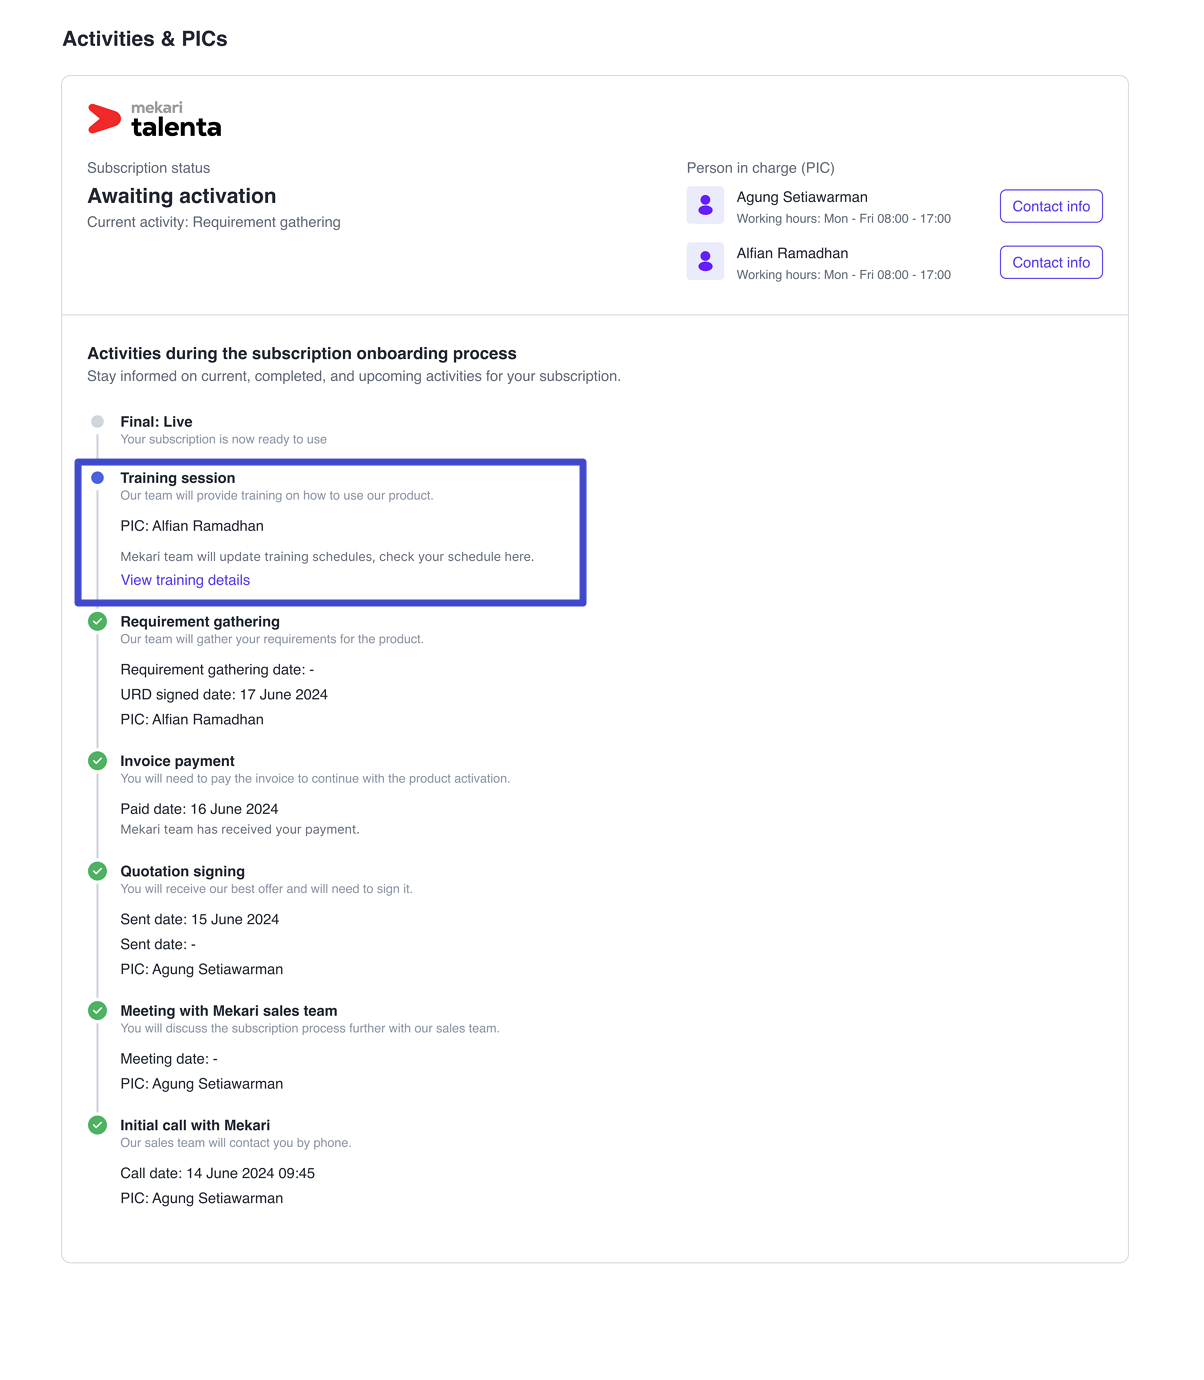This screenshot has width=1204, height=1380.
Task: Click the Requirement gathering step title
Action: [x=200, y=622]
